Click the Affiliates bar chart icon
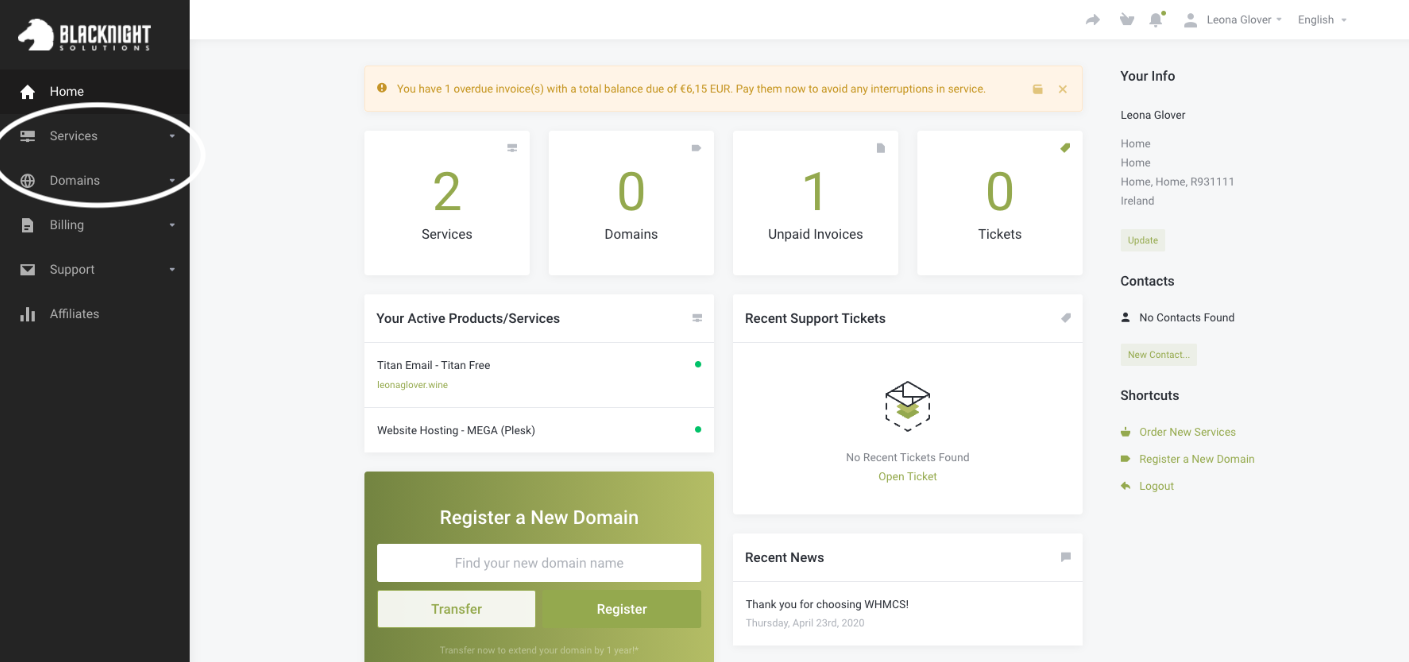The height and width of the screenshot is (662, 1409). 28,314
